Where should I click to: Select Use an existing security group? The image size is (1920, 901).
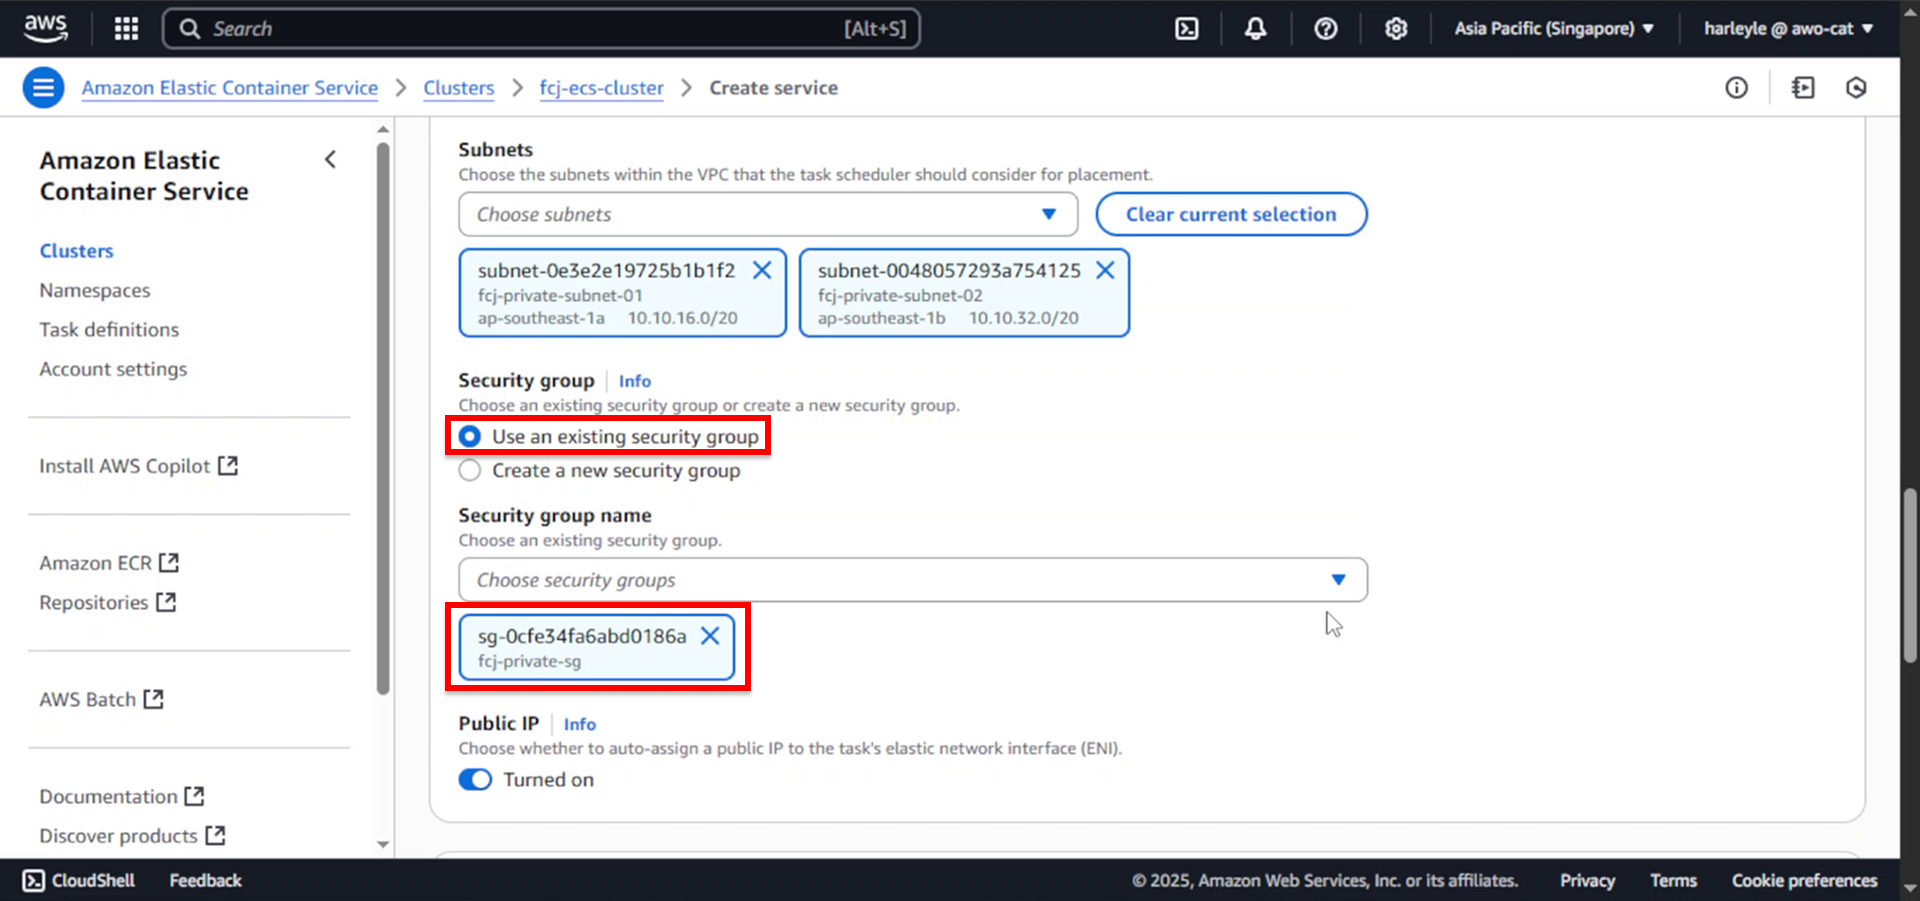click(469, 436)
